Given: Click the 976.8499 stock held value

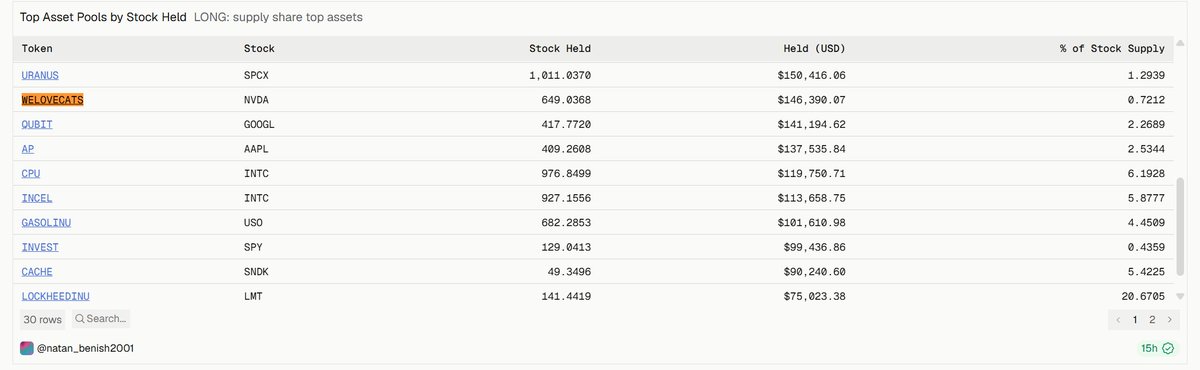Looking at the screenshot, I should pyautogui.click(x=565, y=174).
